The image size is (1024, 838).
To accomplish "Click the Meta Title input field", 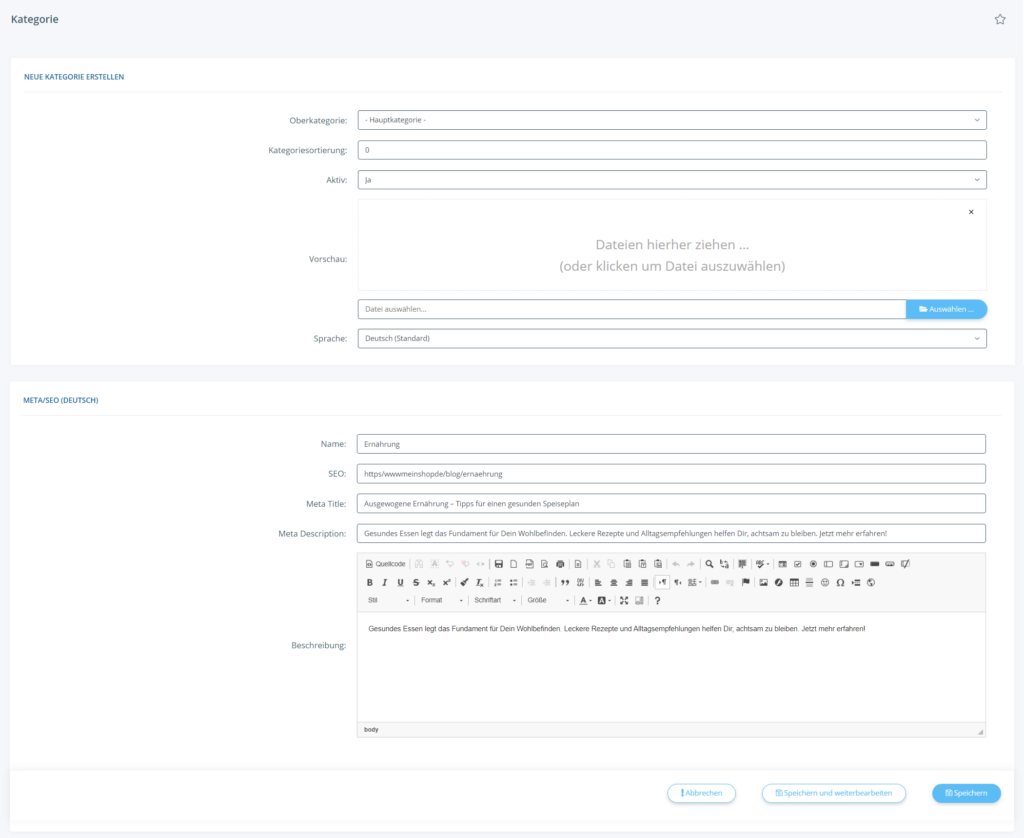I will coord(671,504).
